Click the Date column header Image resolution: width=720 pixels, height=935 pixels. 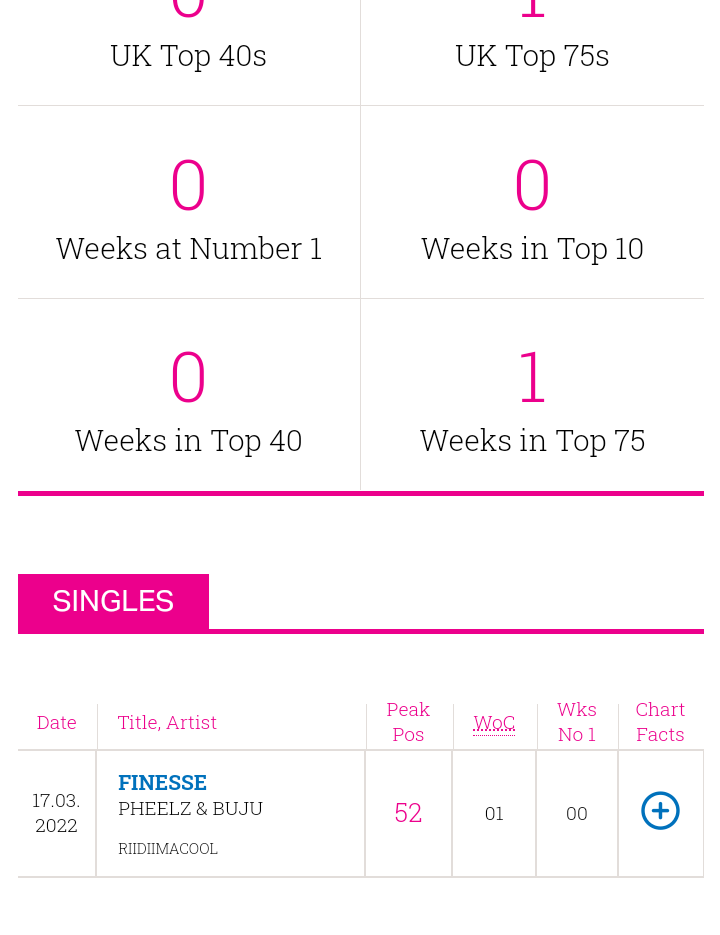[57, 723]
